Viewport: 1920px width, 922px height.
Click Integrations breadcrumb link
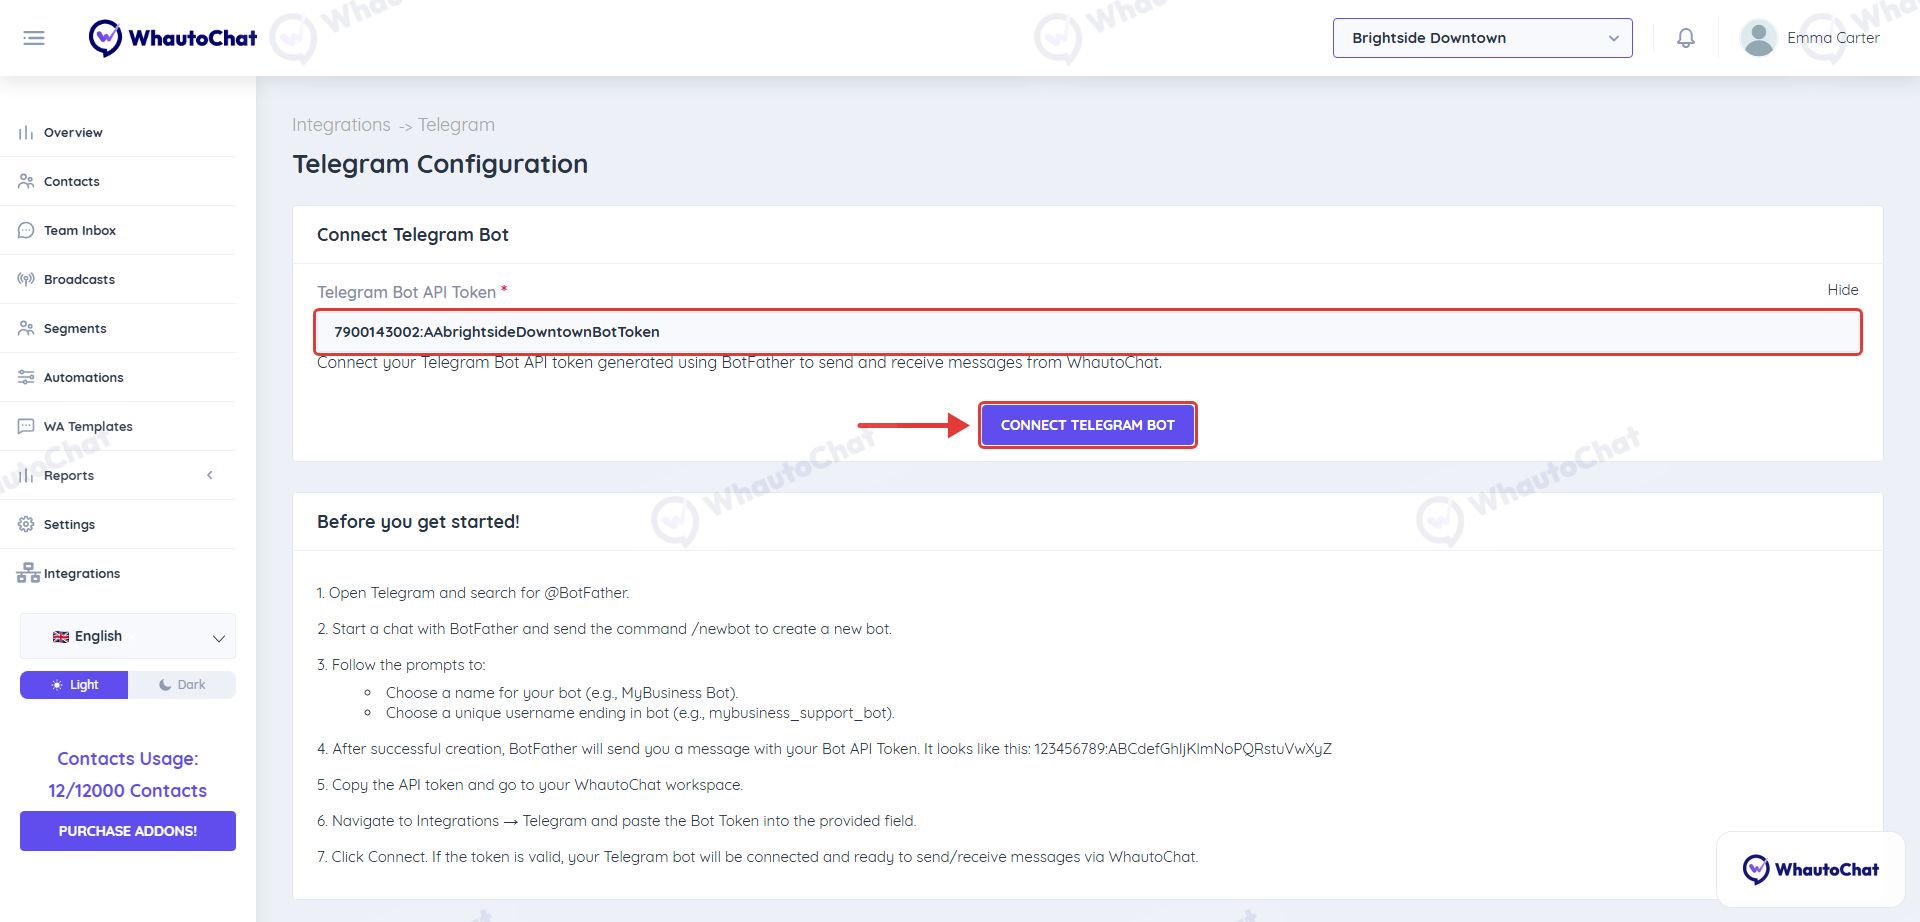tap(341, 125)
